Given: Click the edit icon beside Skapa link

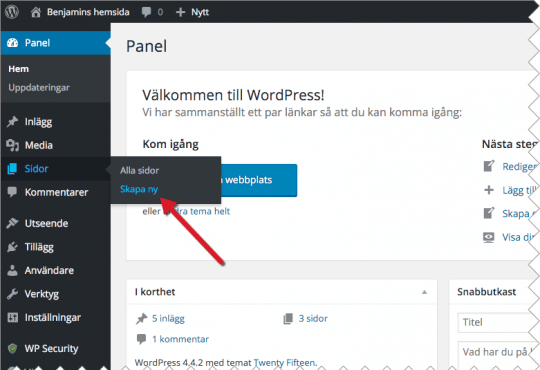Looking at the screenshot, I should 489,213.
